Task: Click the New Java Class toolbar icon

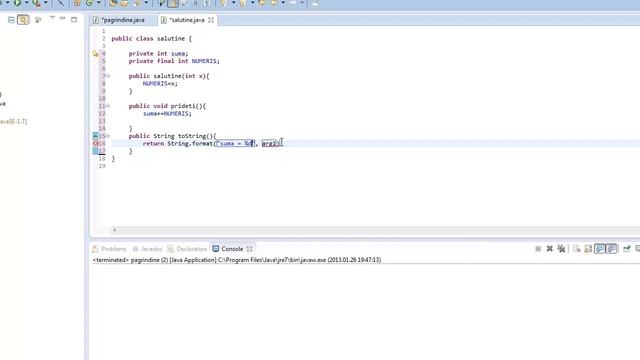Action: (89, 3)
